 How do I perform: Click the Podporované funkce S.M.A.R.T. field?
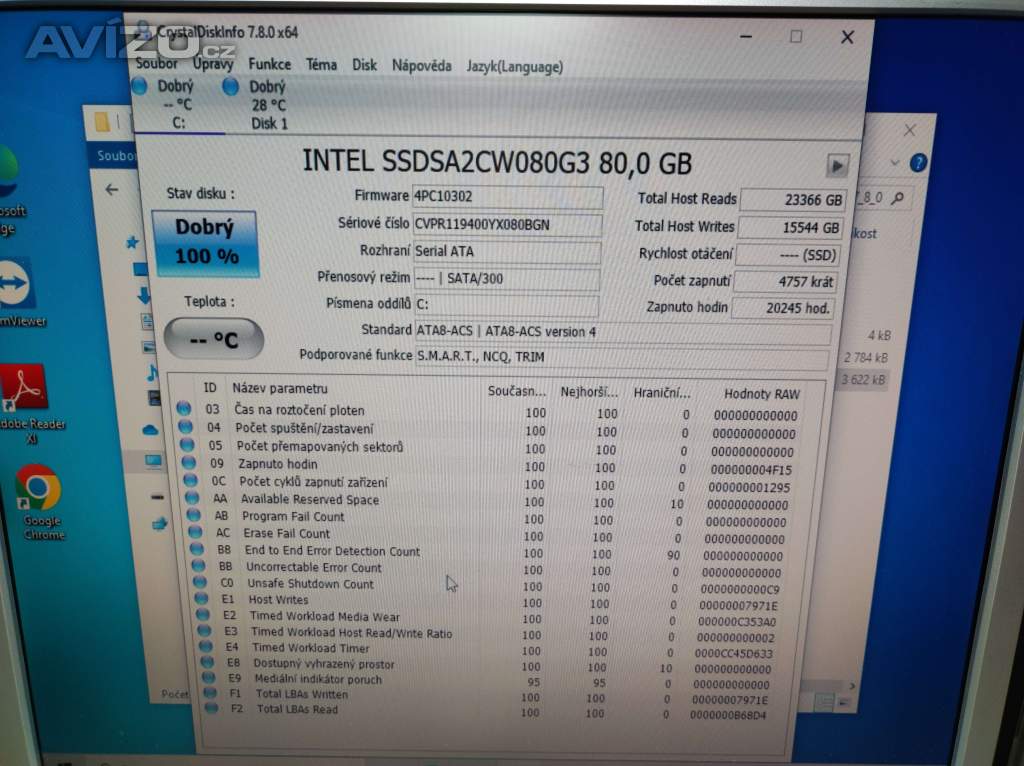click(622, 357)
